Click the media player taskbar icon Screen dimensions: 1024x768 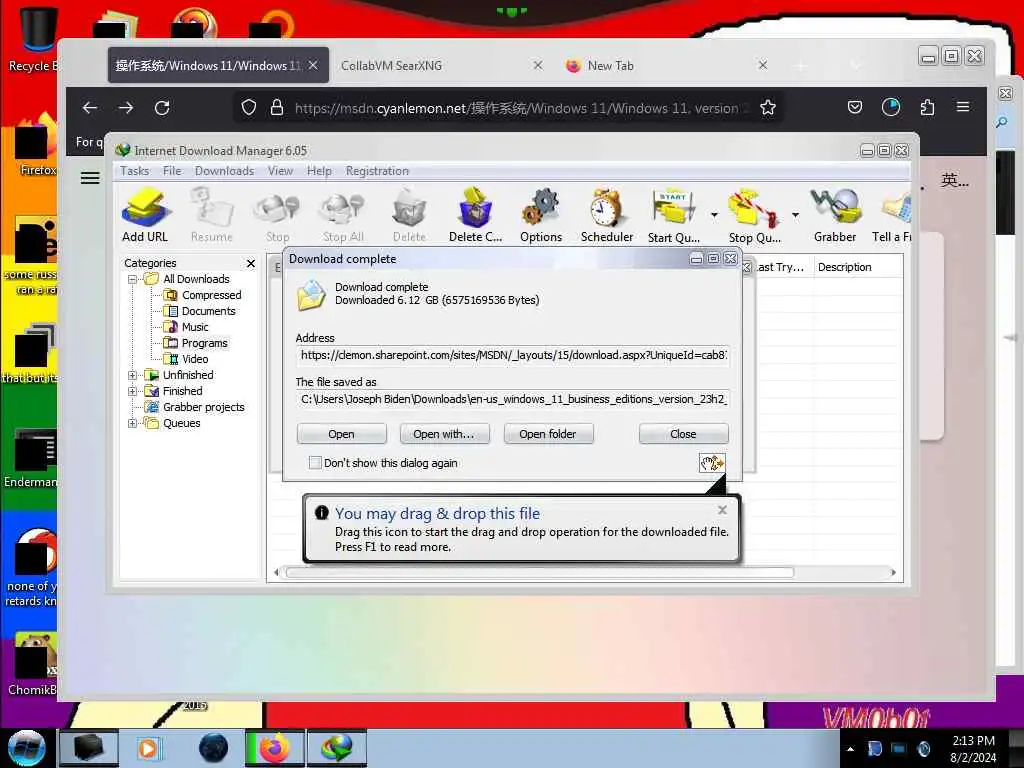[148, 748]
